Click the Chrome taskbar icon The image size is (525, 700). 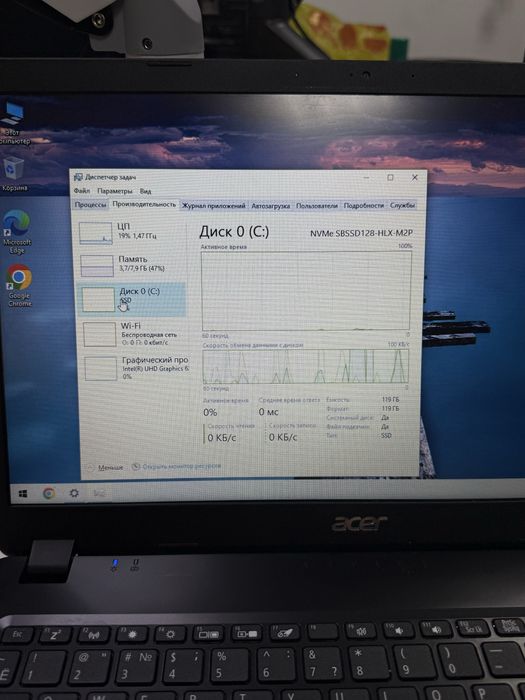(x=49, y=493)
